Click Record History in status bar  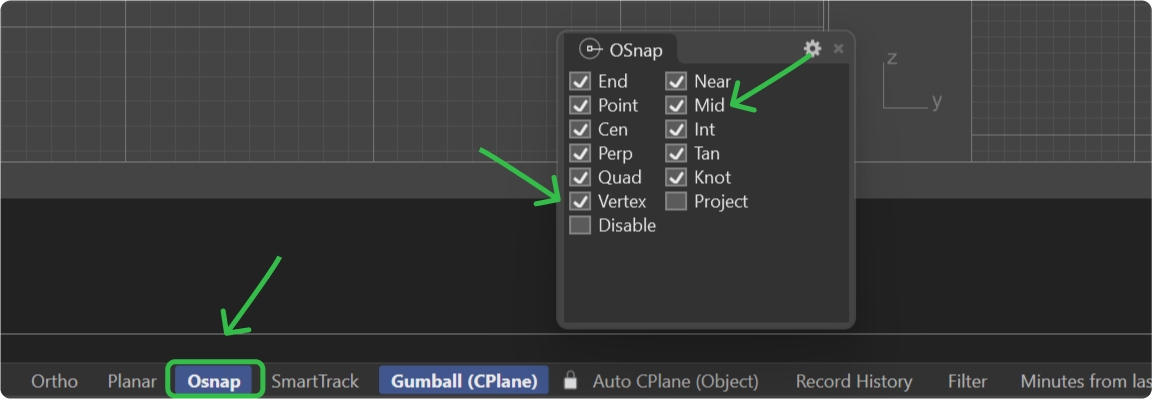click(x=854, y=381)
